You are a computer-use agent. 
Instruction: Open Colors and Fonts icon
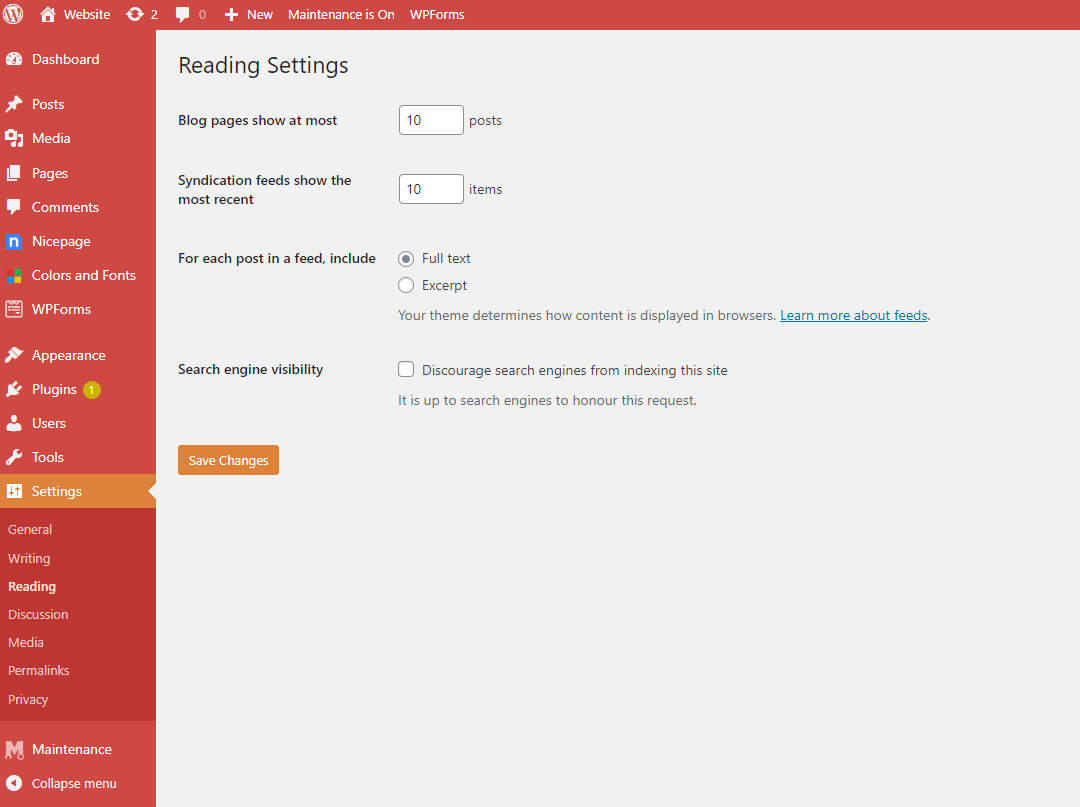14,275
